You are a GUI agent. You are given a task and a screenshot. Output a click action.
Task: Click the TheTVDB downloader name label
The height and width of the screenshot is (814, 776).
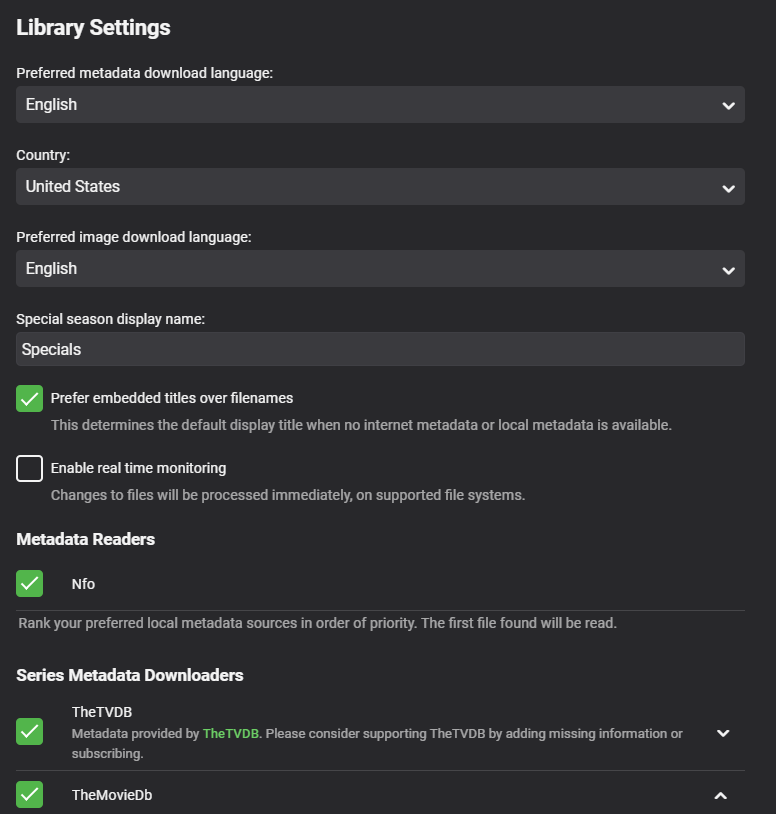(102, 713)
